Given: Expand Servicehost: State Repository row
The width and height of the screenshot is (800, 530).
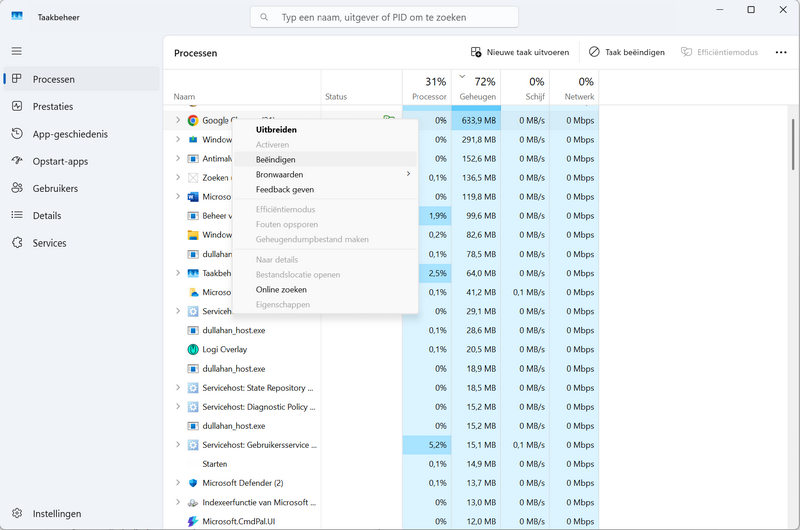Looking at the screenshot, I should 178,388.
